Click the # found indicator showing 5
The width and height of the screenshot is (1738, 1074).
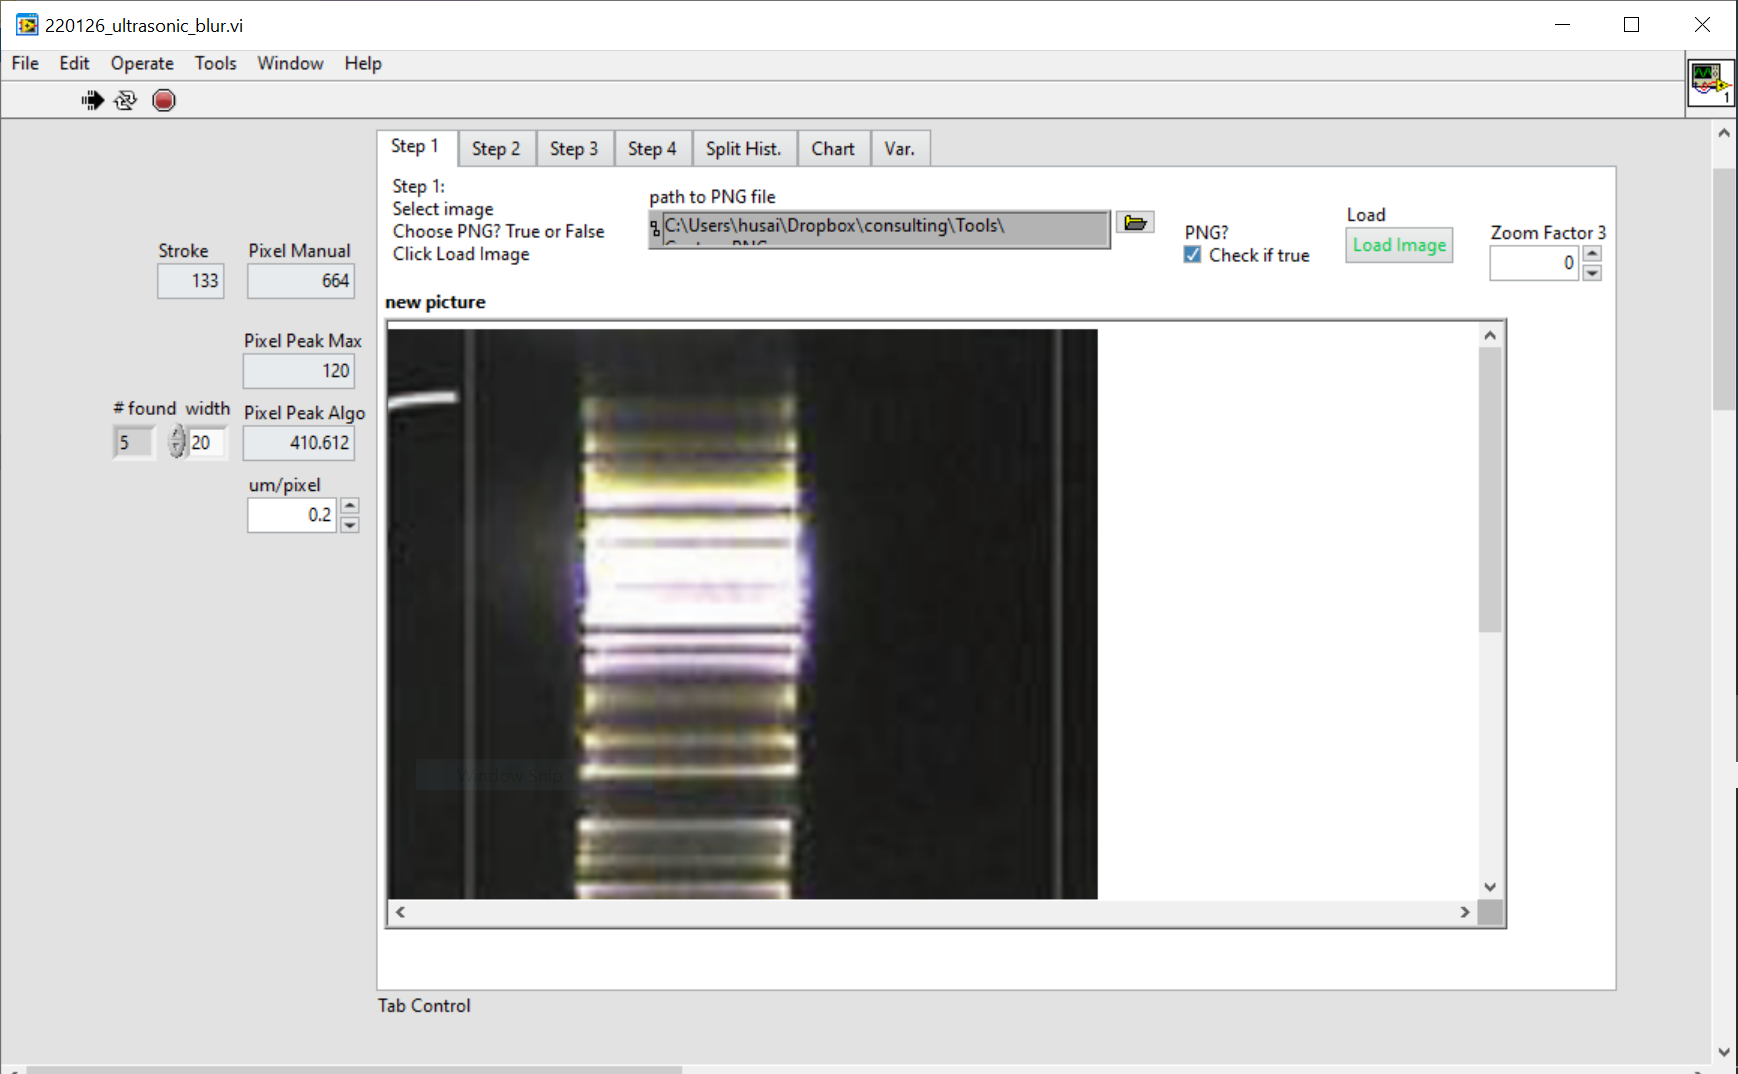134,442
